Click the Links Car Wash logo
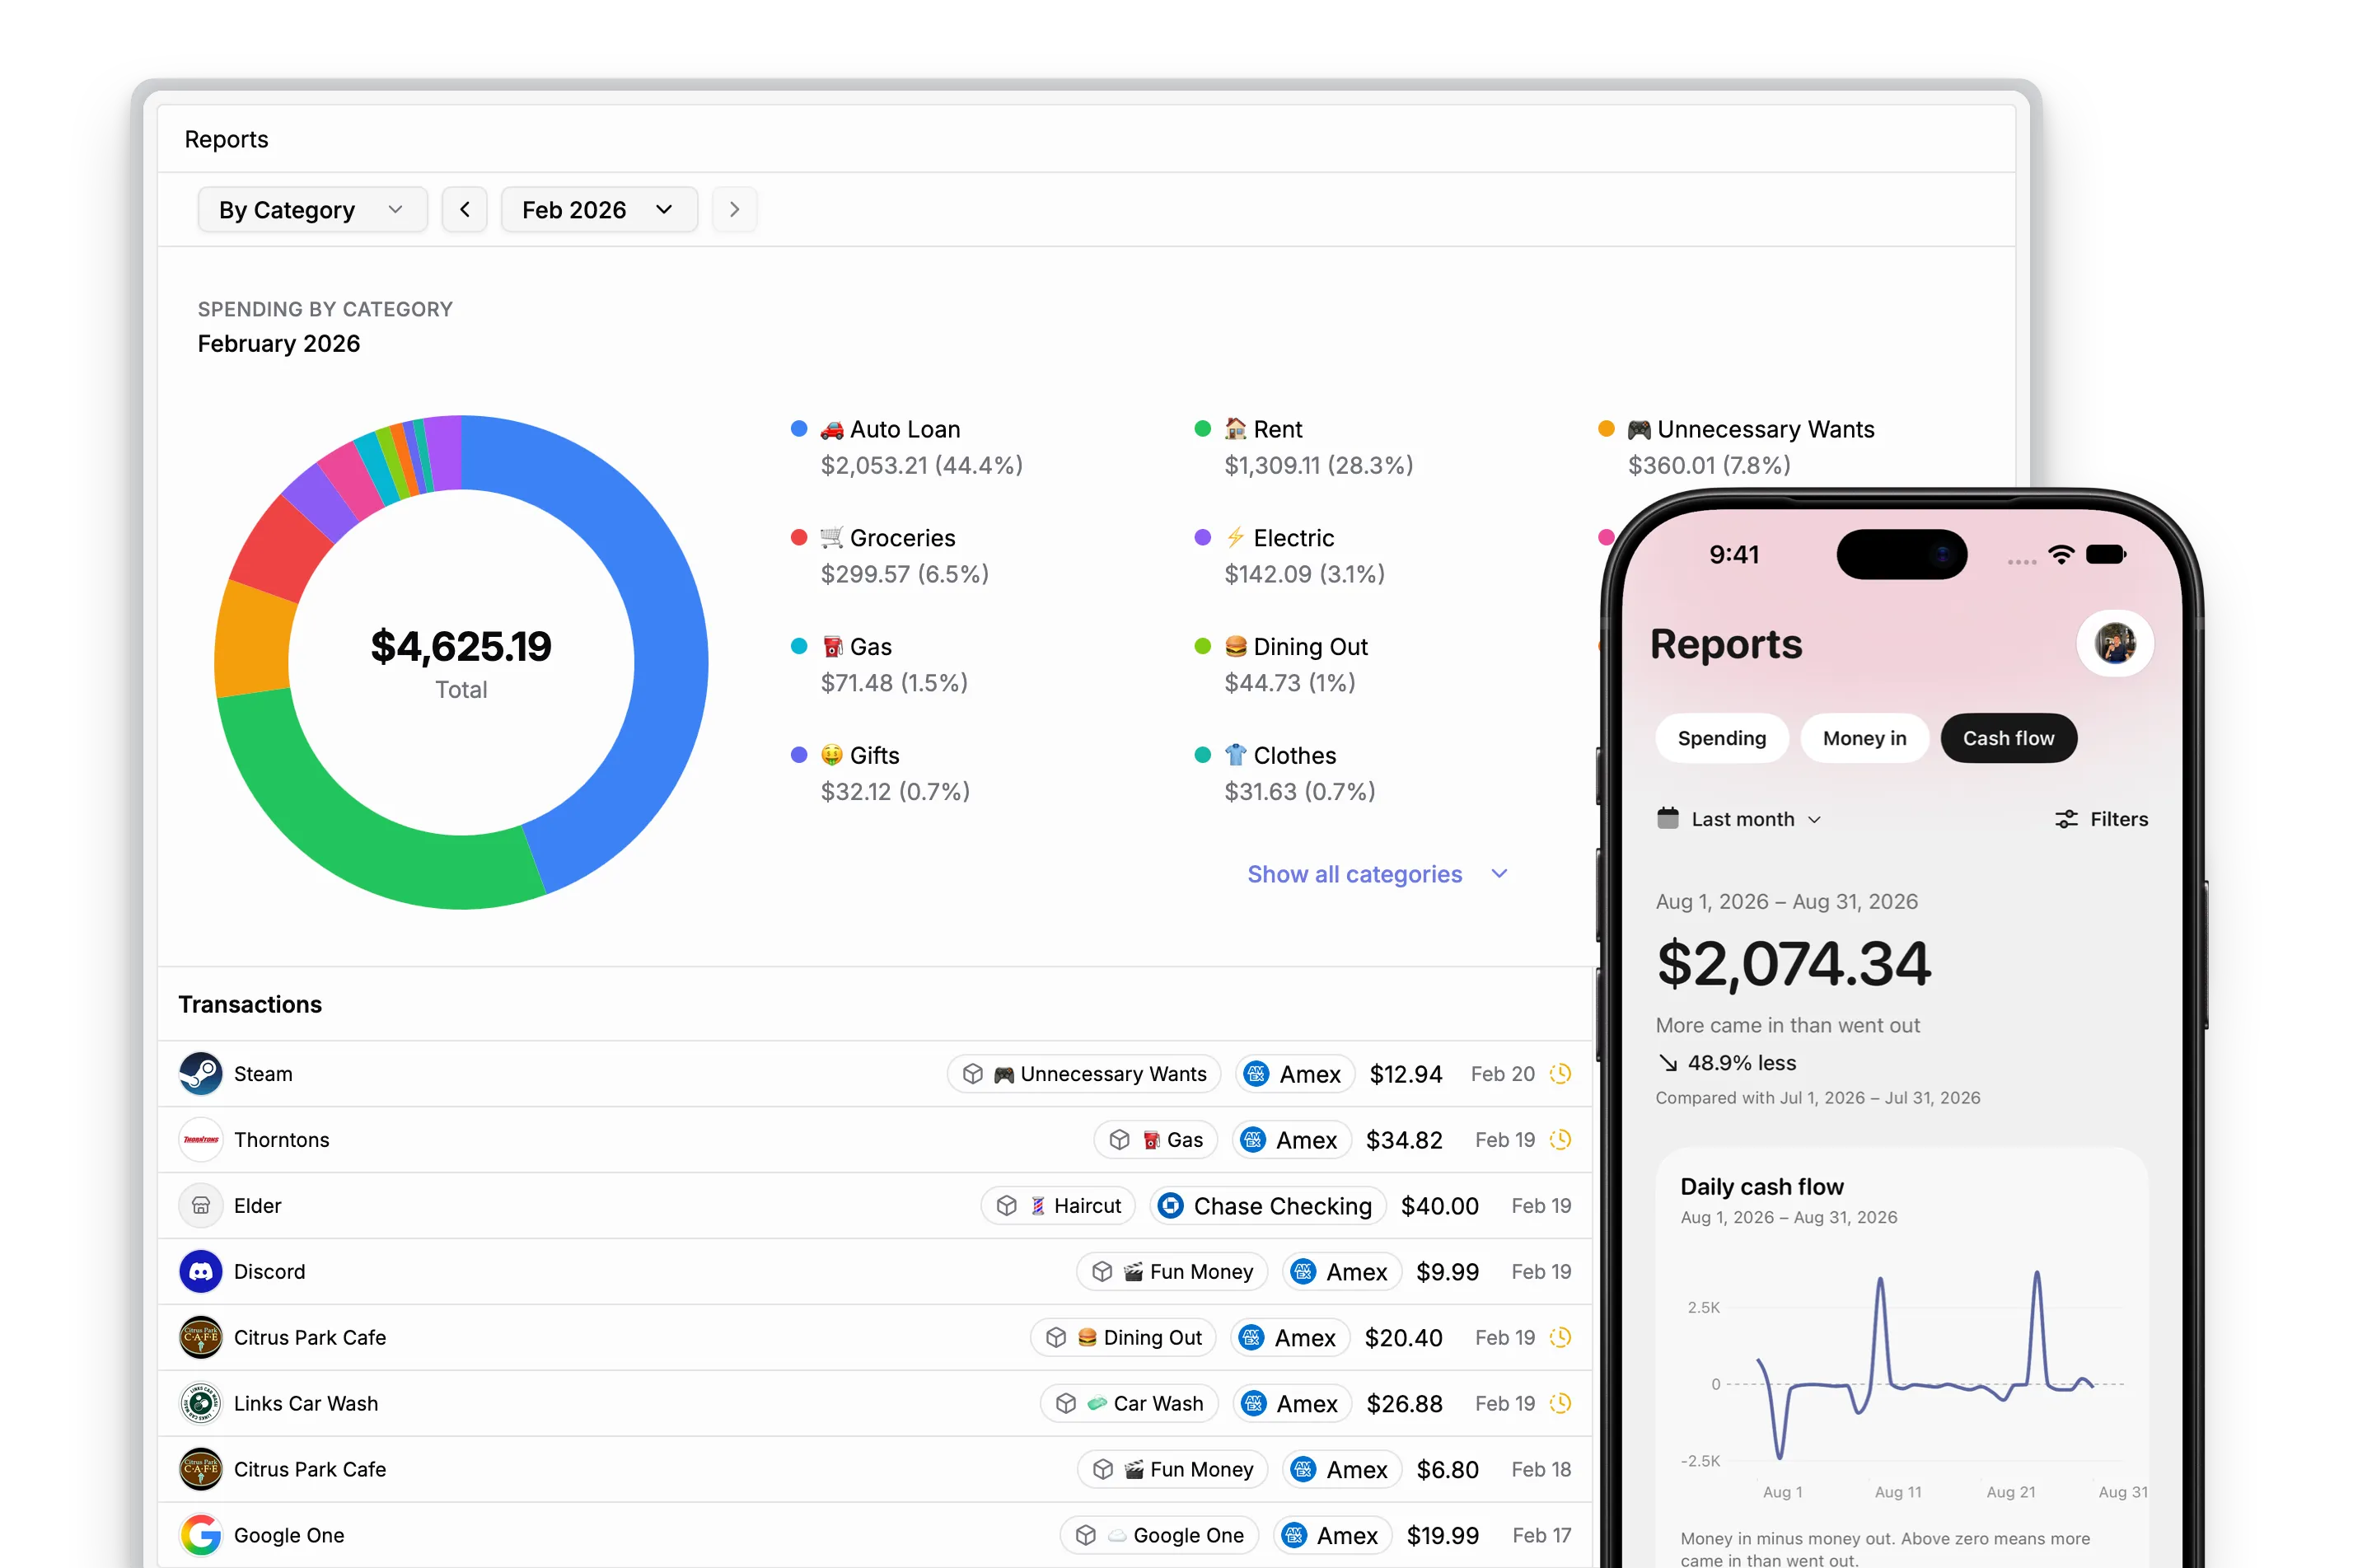2353x1568 pixels. point(200,1403)
